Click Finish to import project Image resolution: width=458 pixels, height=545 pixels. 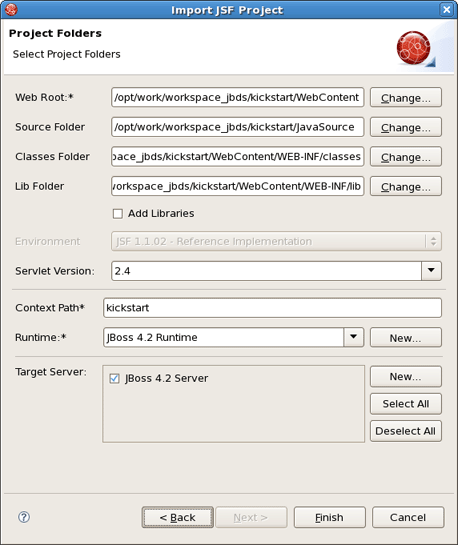(329, 517)
